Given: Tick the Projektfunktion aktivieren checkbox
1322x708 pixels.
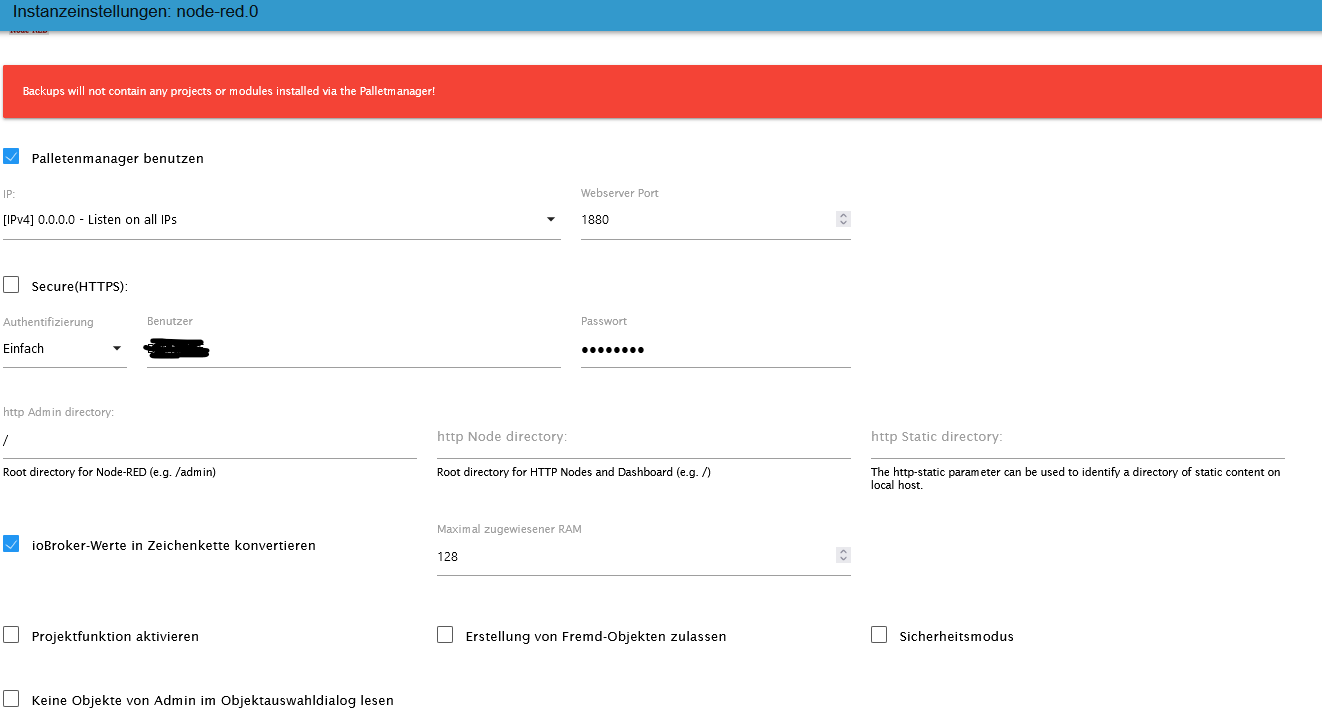Looking at the screenshot, I should click(12, 635).
